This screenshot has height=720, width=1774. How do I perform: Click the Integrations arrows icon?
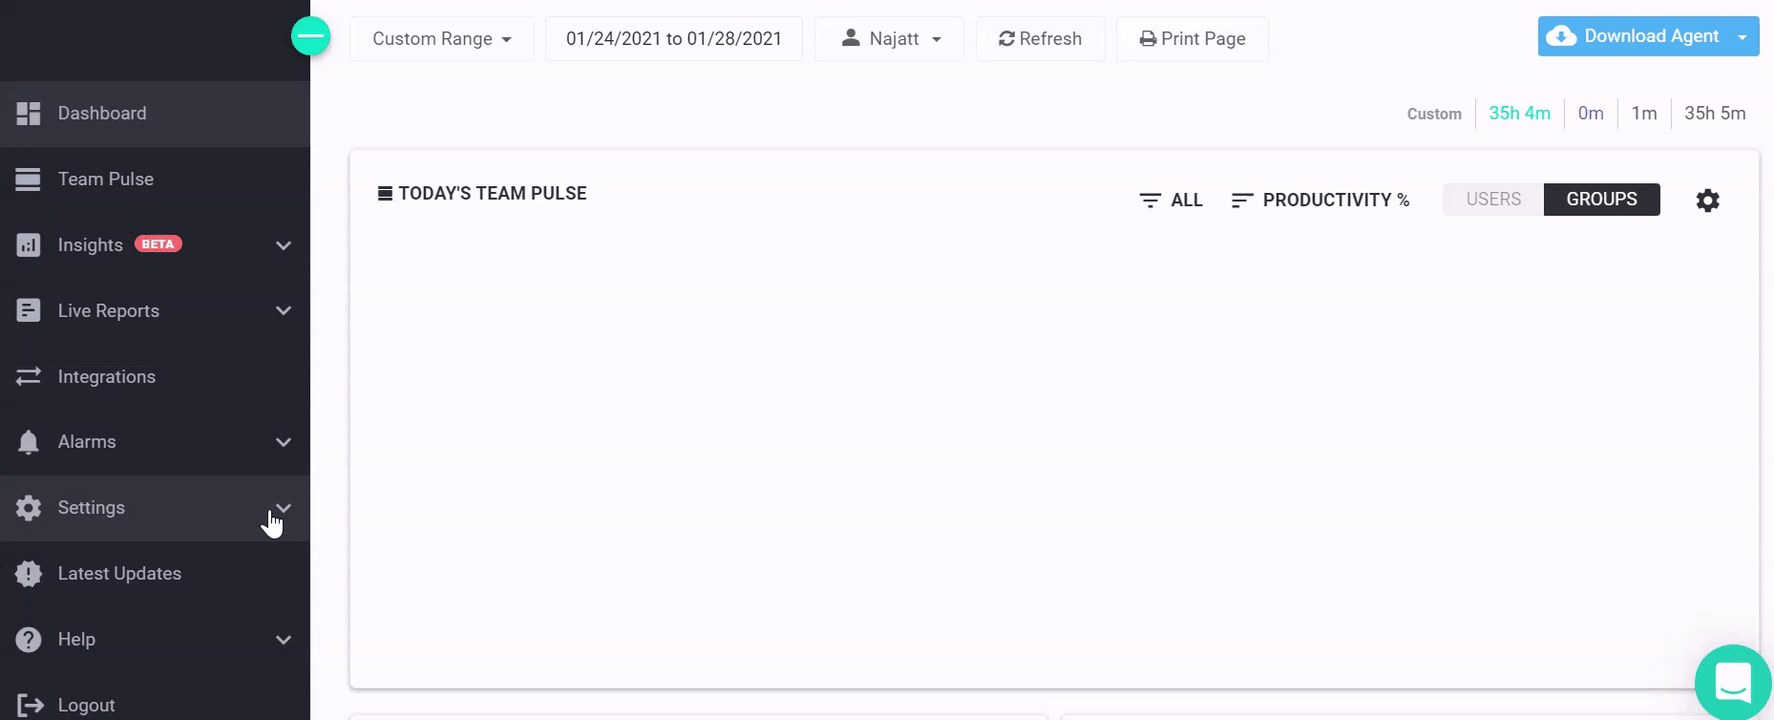(x=28, y=376)
